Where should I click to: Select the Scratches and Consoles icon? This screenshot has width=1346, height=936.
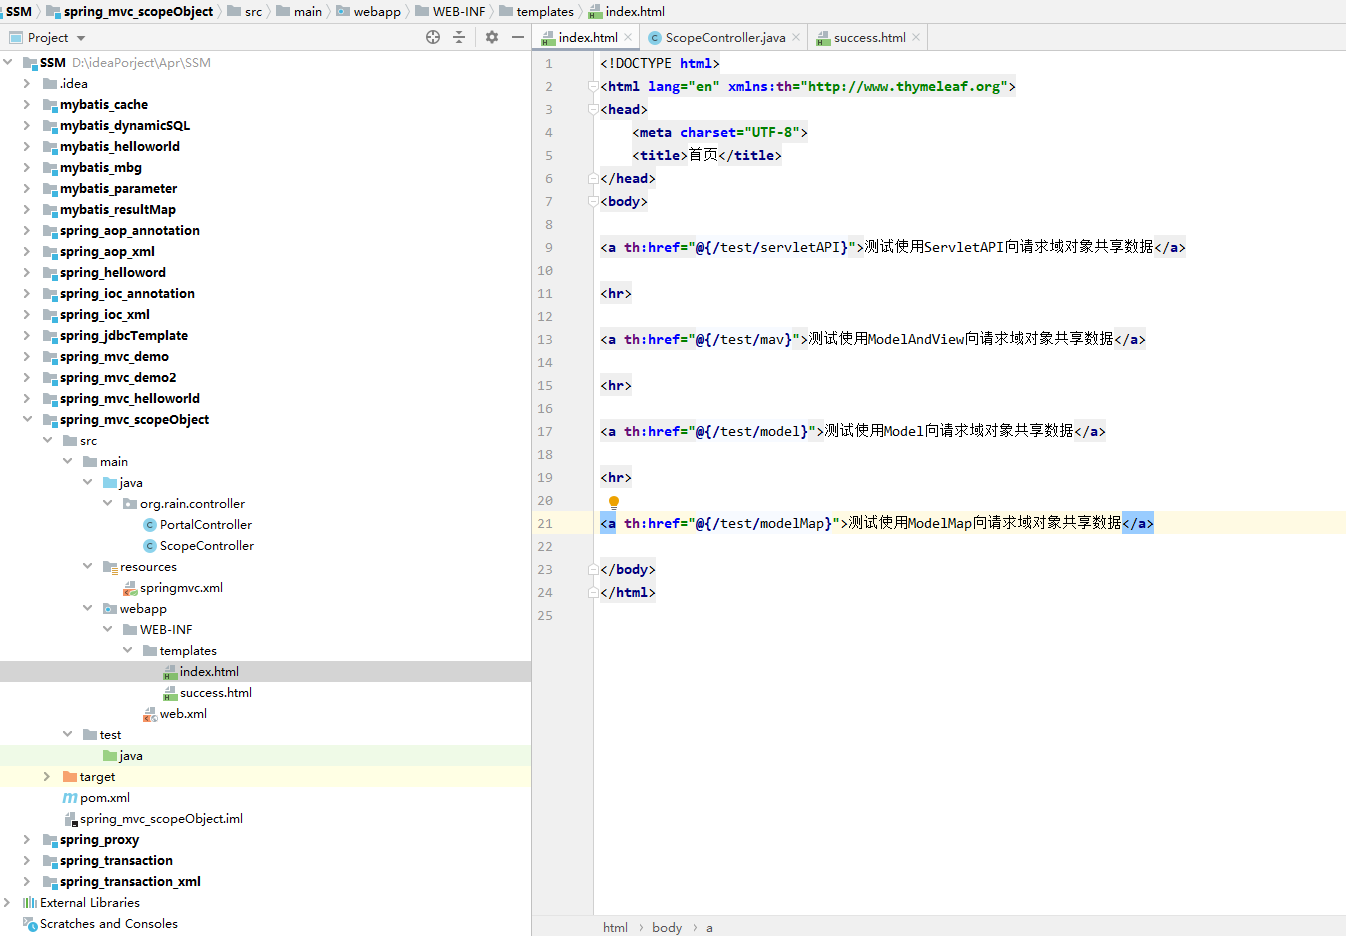pos(30,924)
